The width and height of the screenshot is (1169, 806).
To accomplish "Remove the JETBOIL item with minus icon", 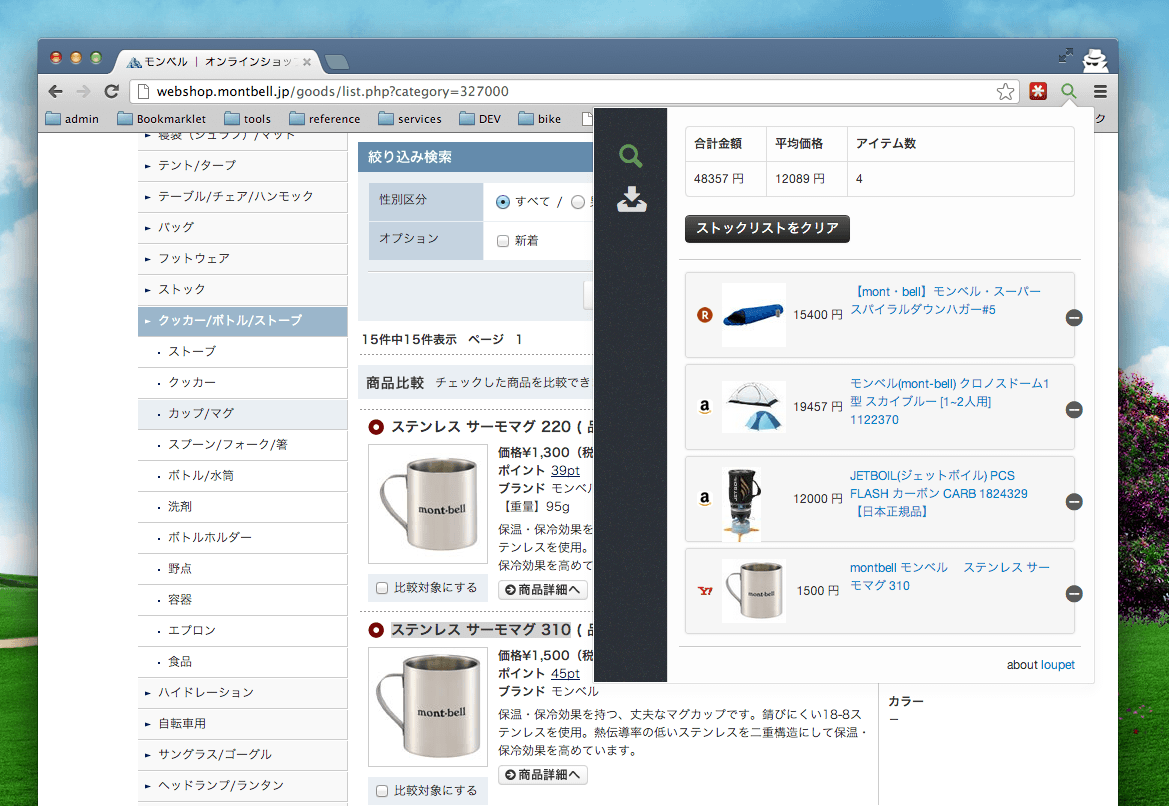I will coord(1074,502).
